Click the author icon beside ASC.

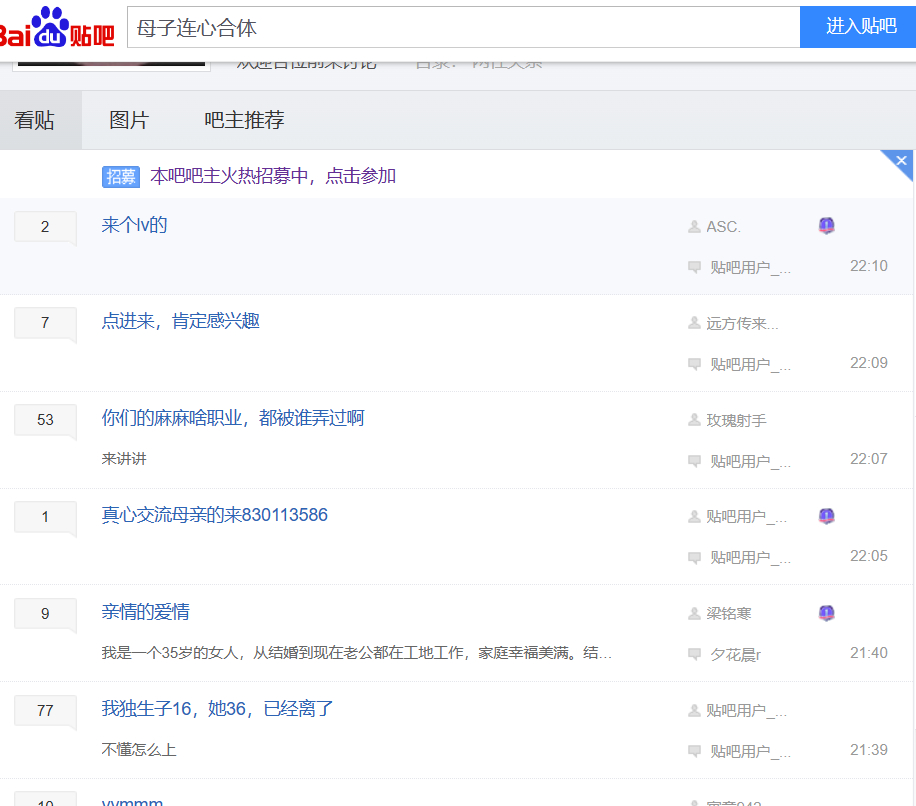(694, 227)
